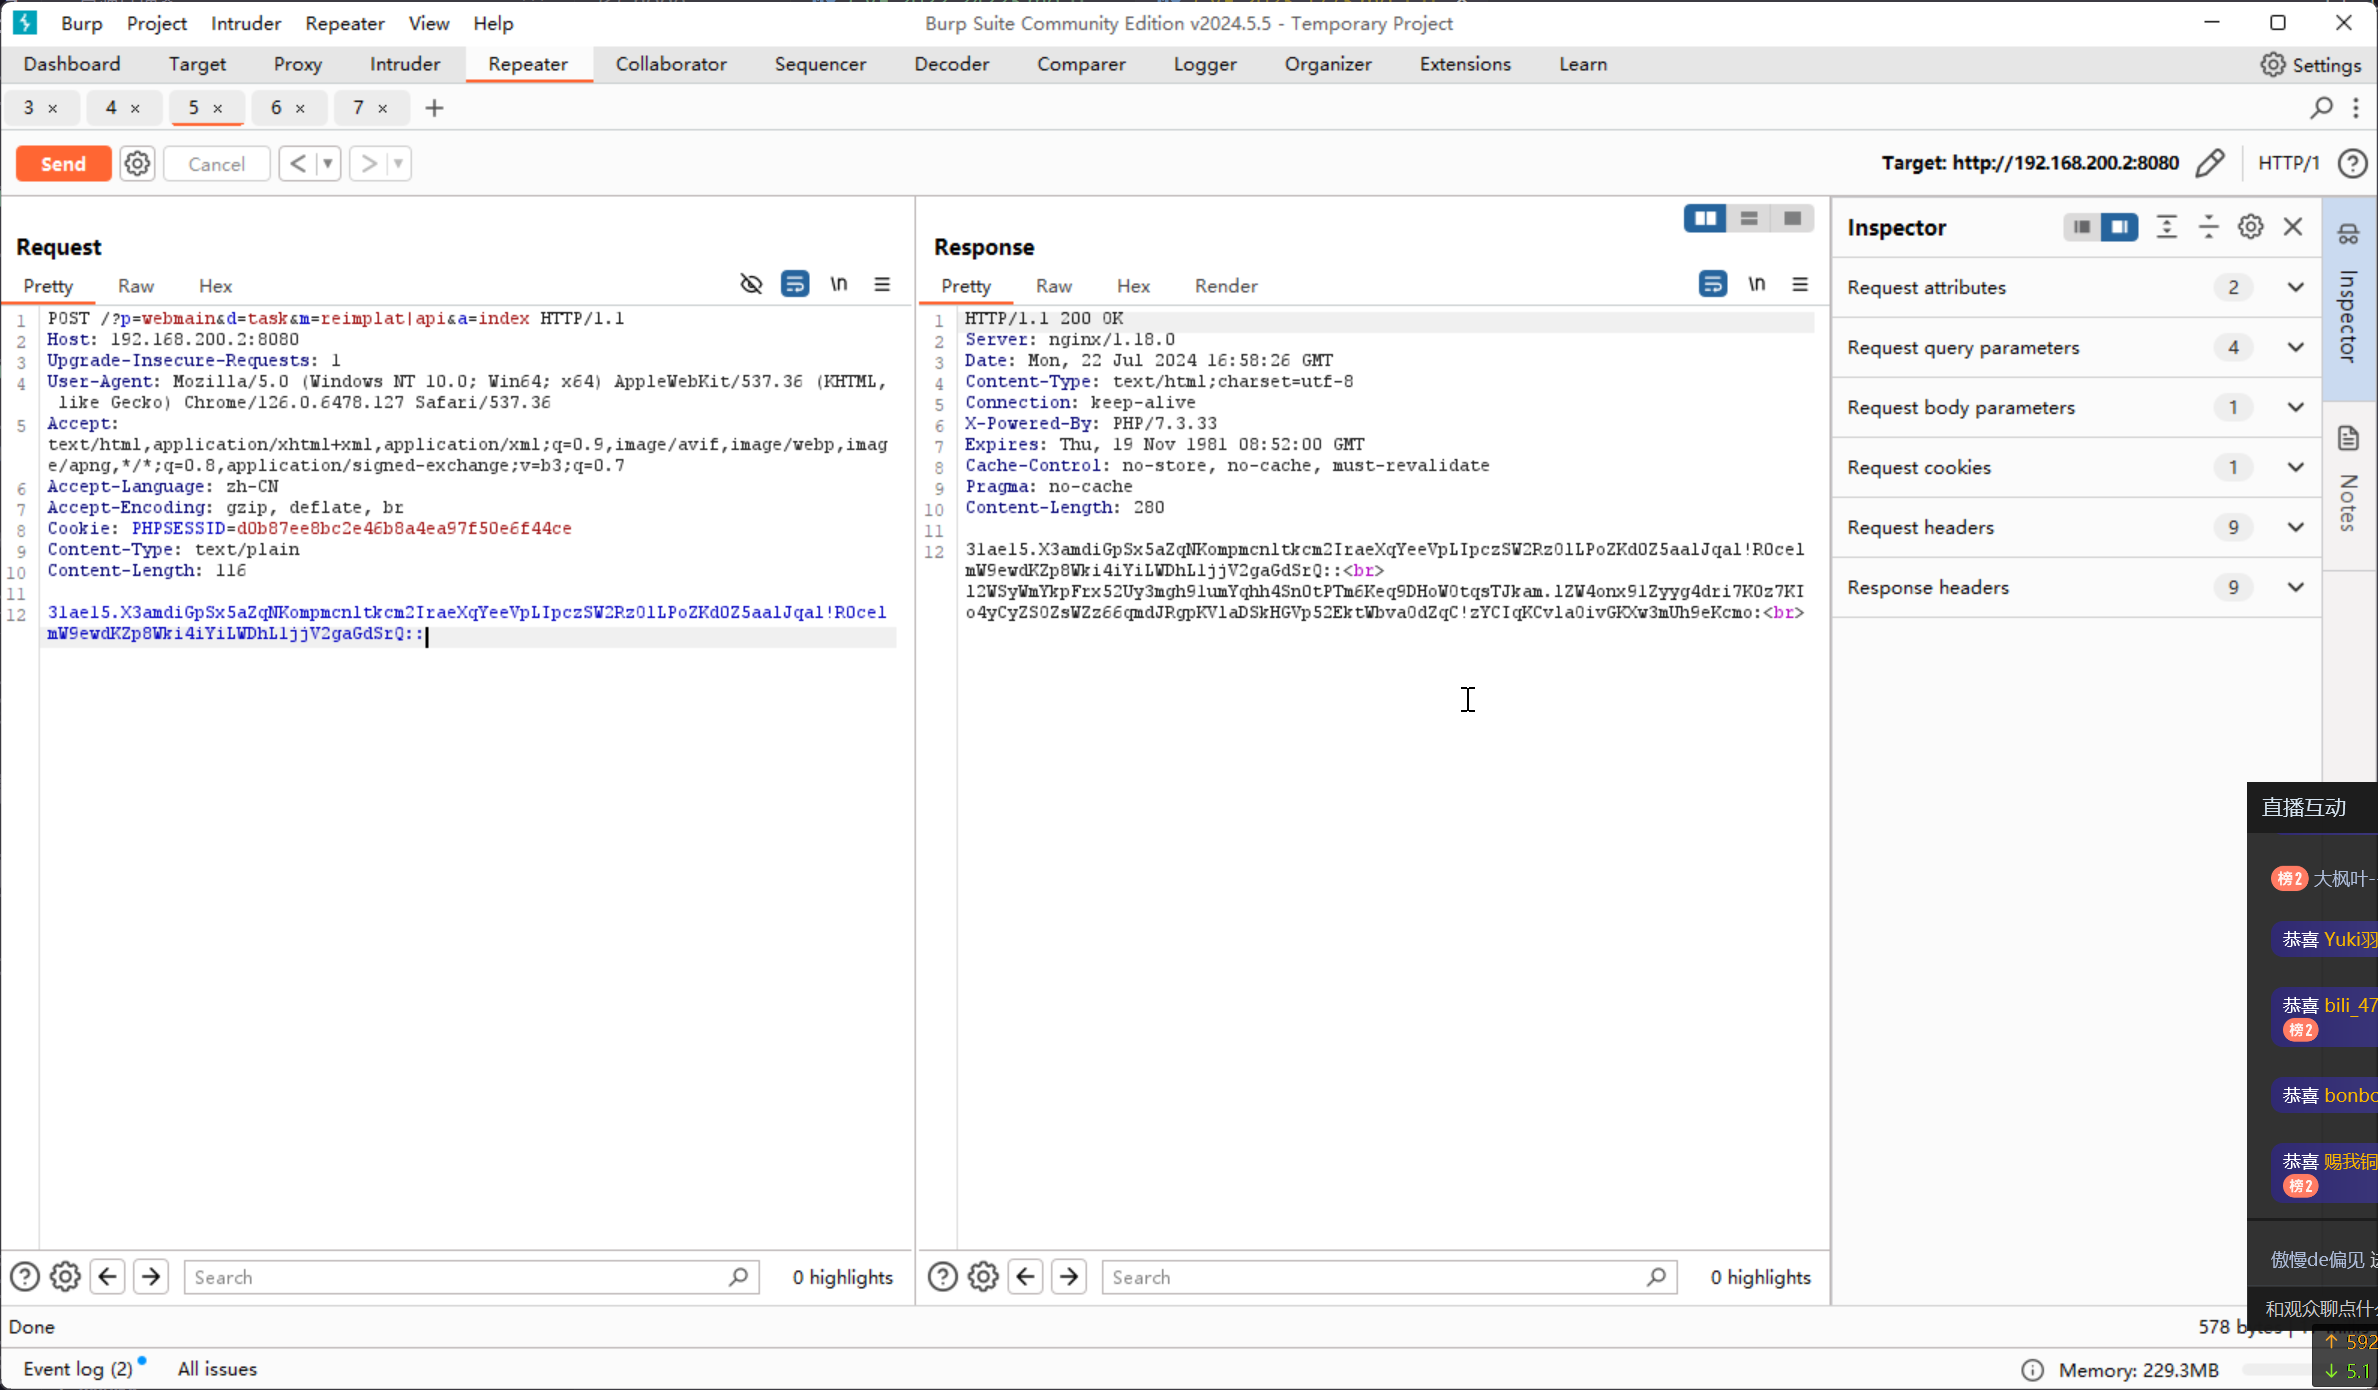Toggle split layout view icon in Response
Screen dimensions: 2378x1390
click(1706, 217)
